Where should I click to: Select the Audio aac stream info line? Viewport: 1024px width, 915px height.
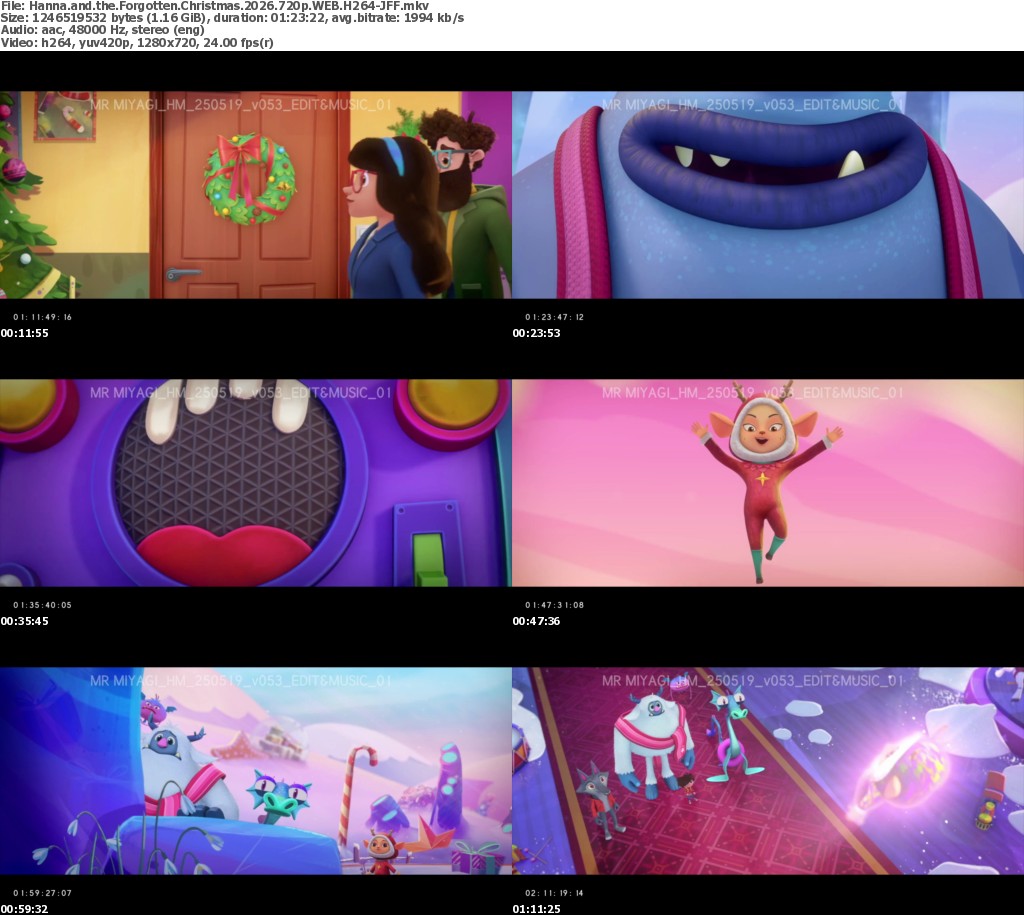coord(102,31)
